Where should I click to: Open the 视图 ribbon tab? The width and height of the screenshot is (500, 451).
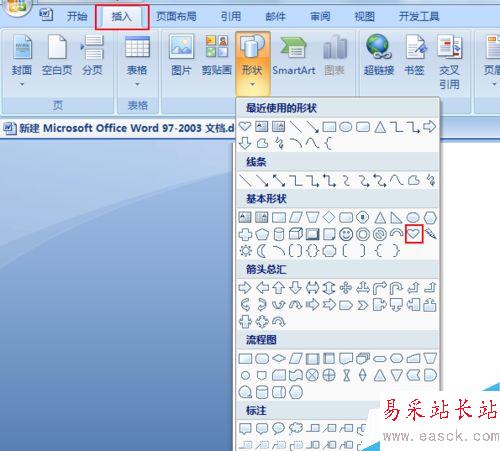tap(364, 16)
